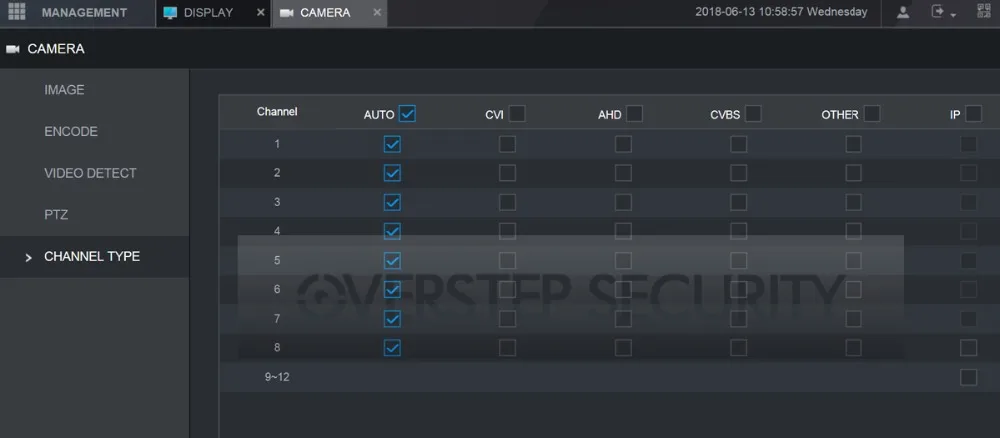Image resolution: width=1000 pixels, height=438 pixels.
Task: Check AHD for channel 7
Action: 623,318
